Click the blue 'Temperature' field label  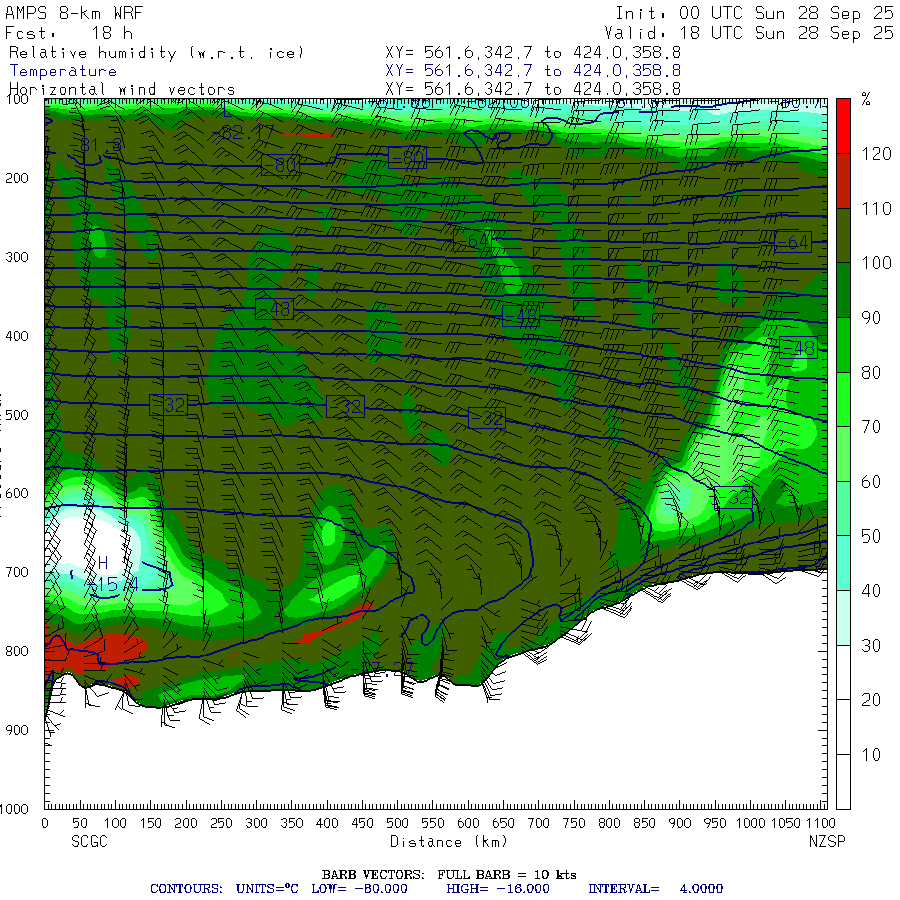[63, 71]
